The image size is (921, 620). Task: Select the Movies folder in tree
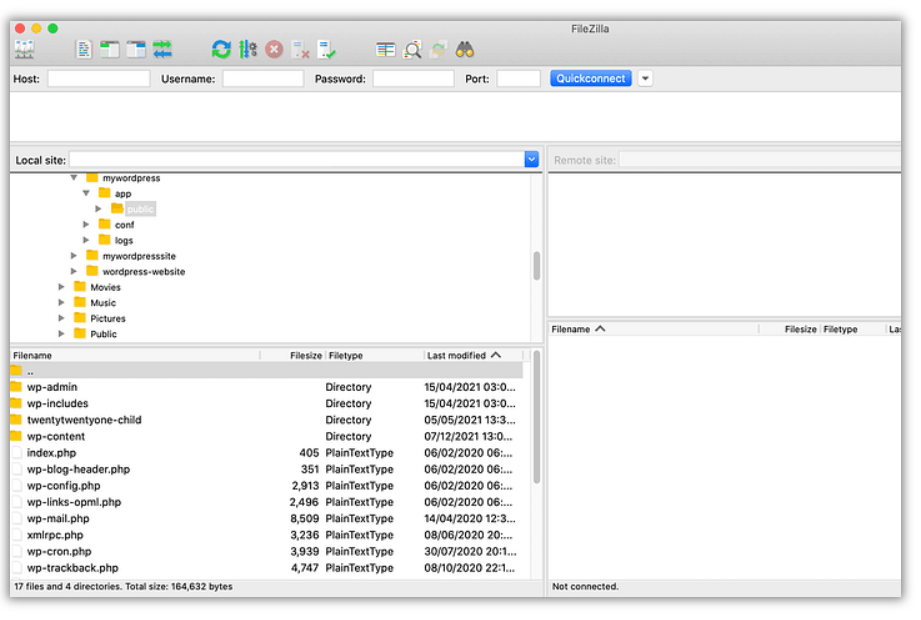point(105,287)
